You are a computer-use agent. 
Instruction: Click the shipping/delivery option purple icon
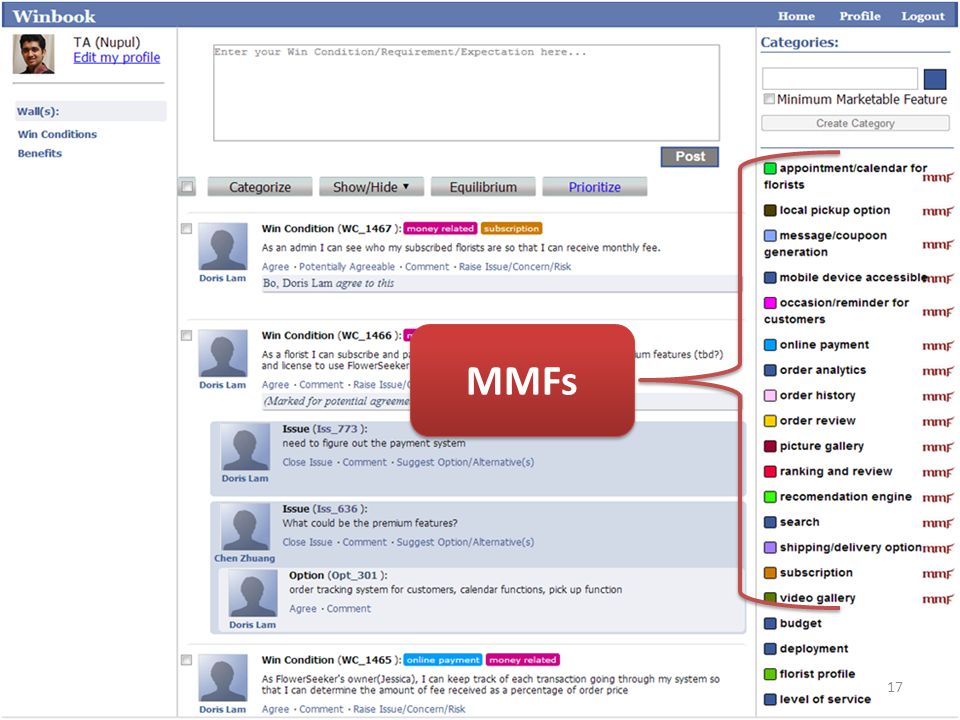tap(770, 547)
